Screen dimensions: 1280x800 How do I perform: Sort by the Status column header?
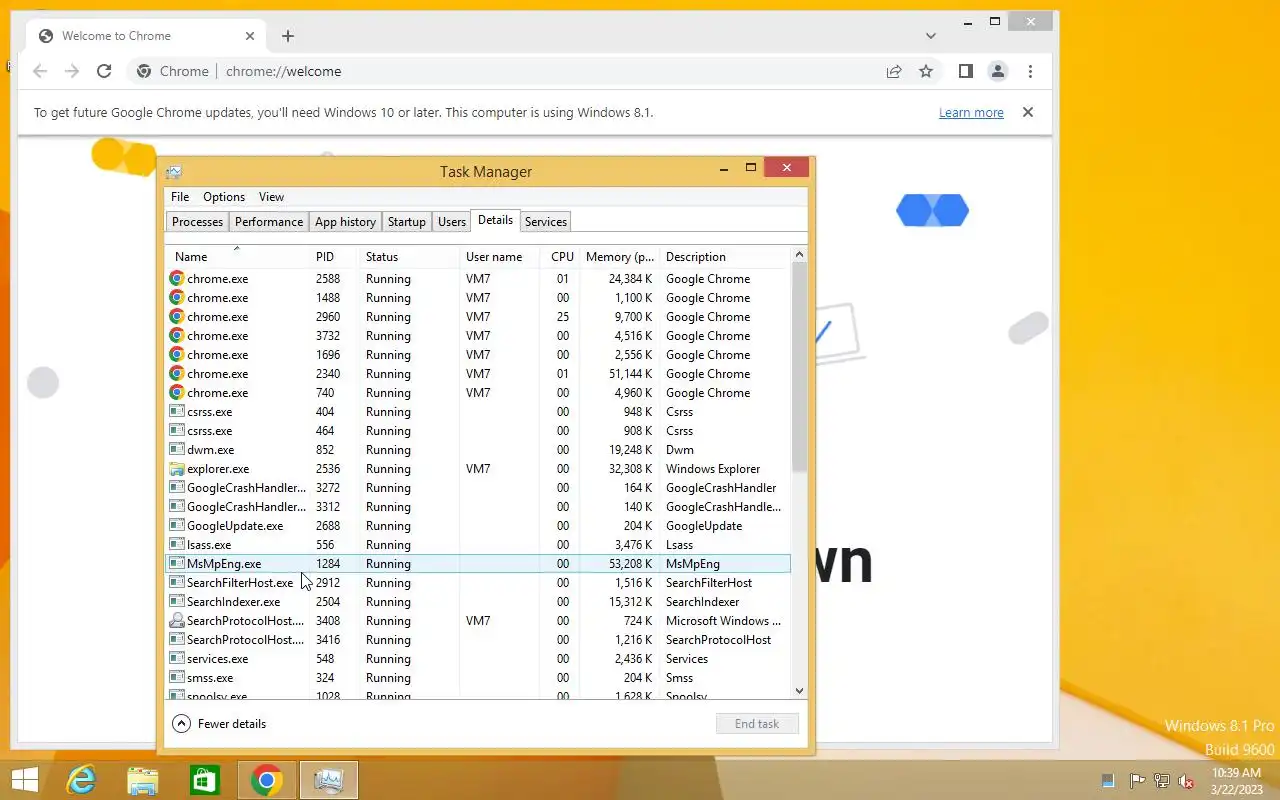point(409,257)
